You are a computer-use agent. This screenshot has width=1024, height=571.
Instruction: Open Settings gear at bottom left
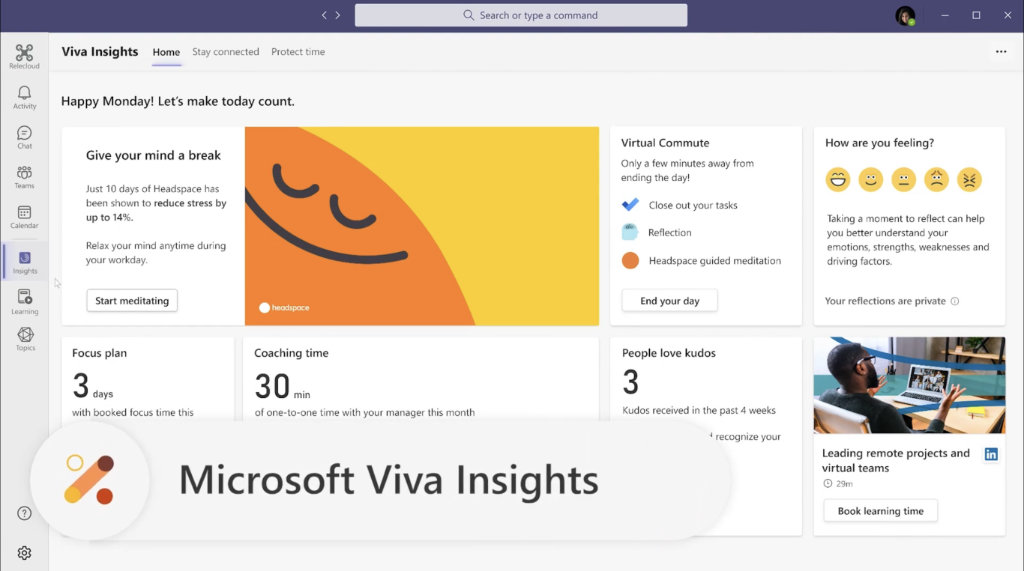click(x=24, y=553)
